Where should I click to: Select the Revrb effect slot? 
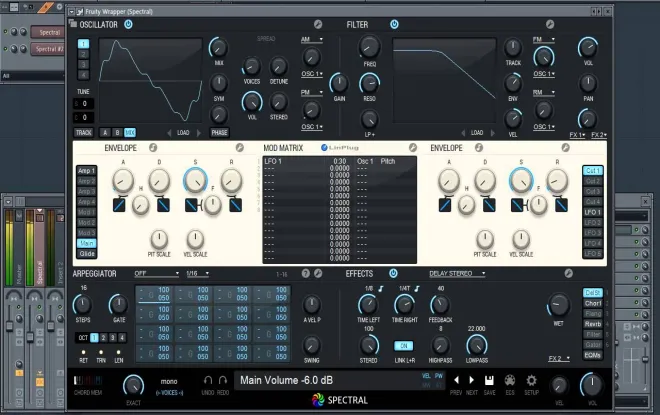[593, 324]
